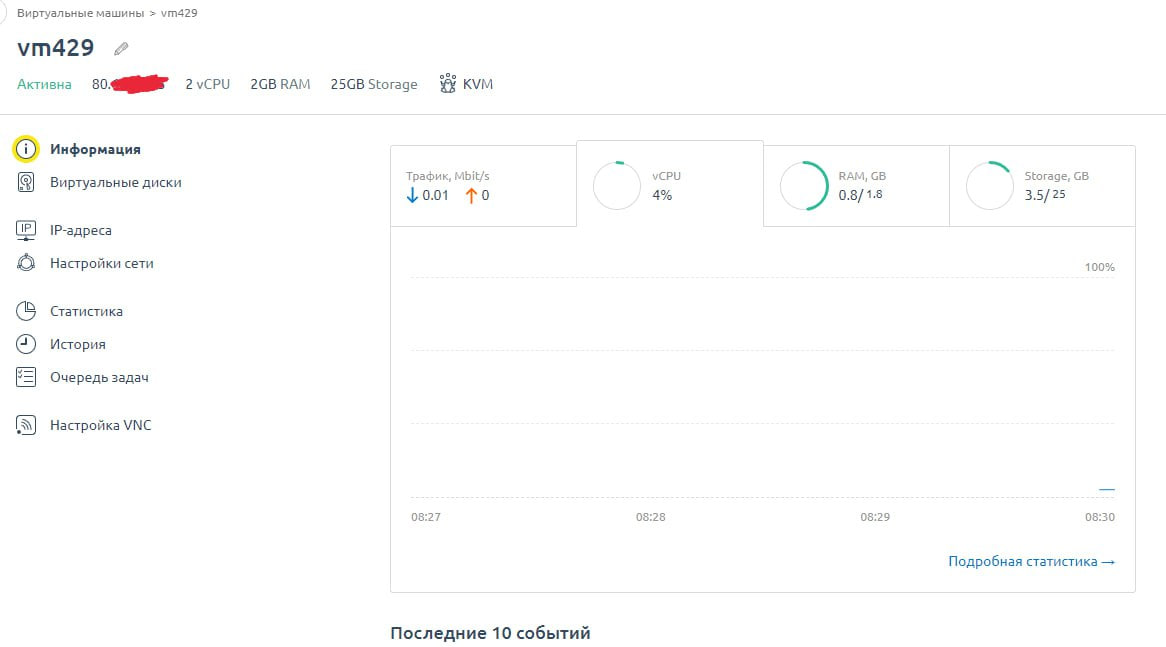This screenshot has height=647, width=1166.
Task: Click the Информация sidebar info icon
Action: click(x=26, y=149)
